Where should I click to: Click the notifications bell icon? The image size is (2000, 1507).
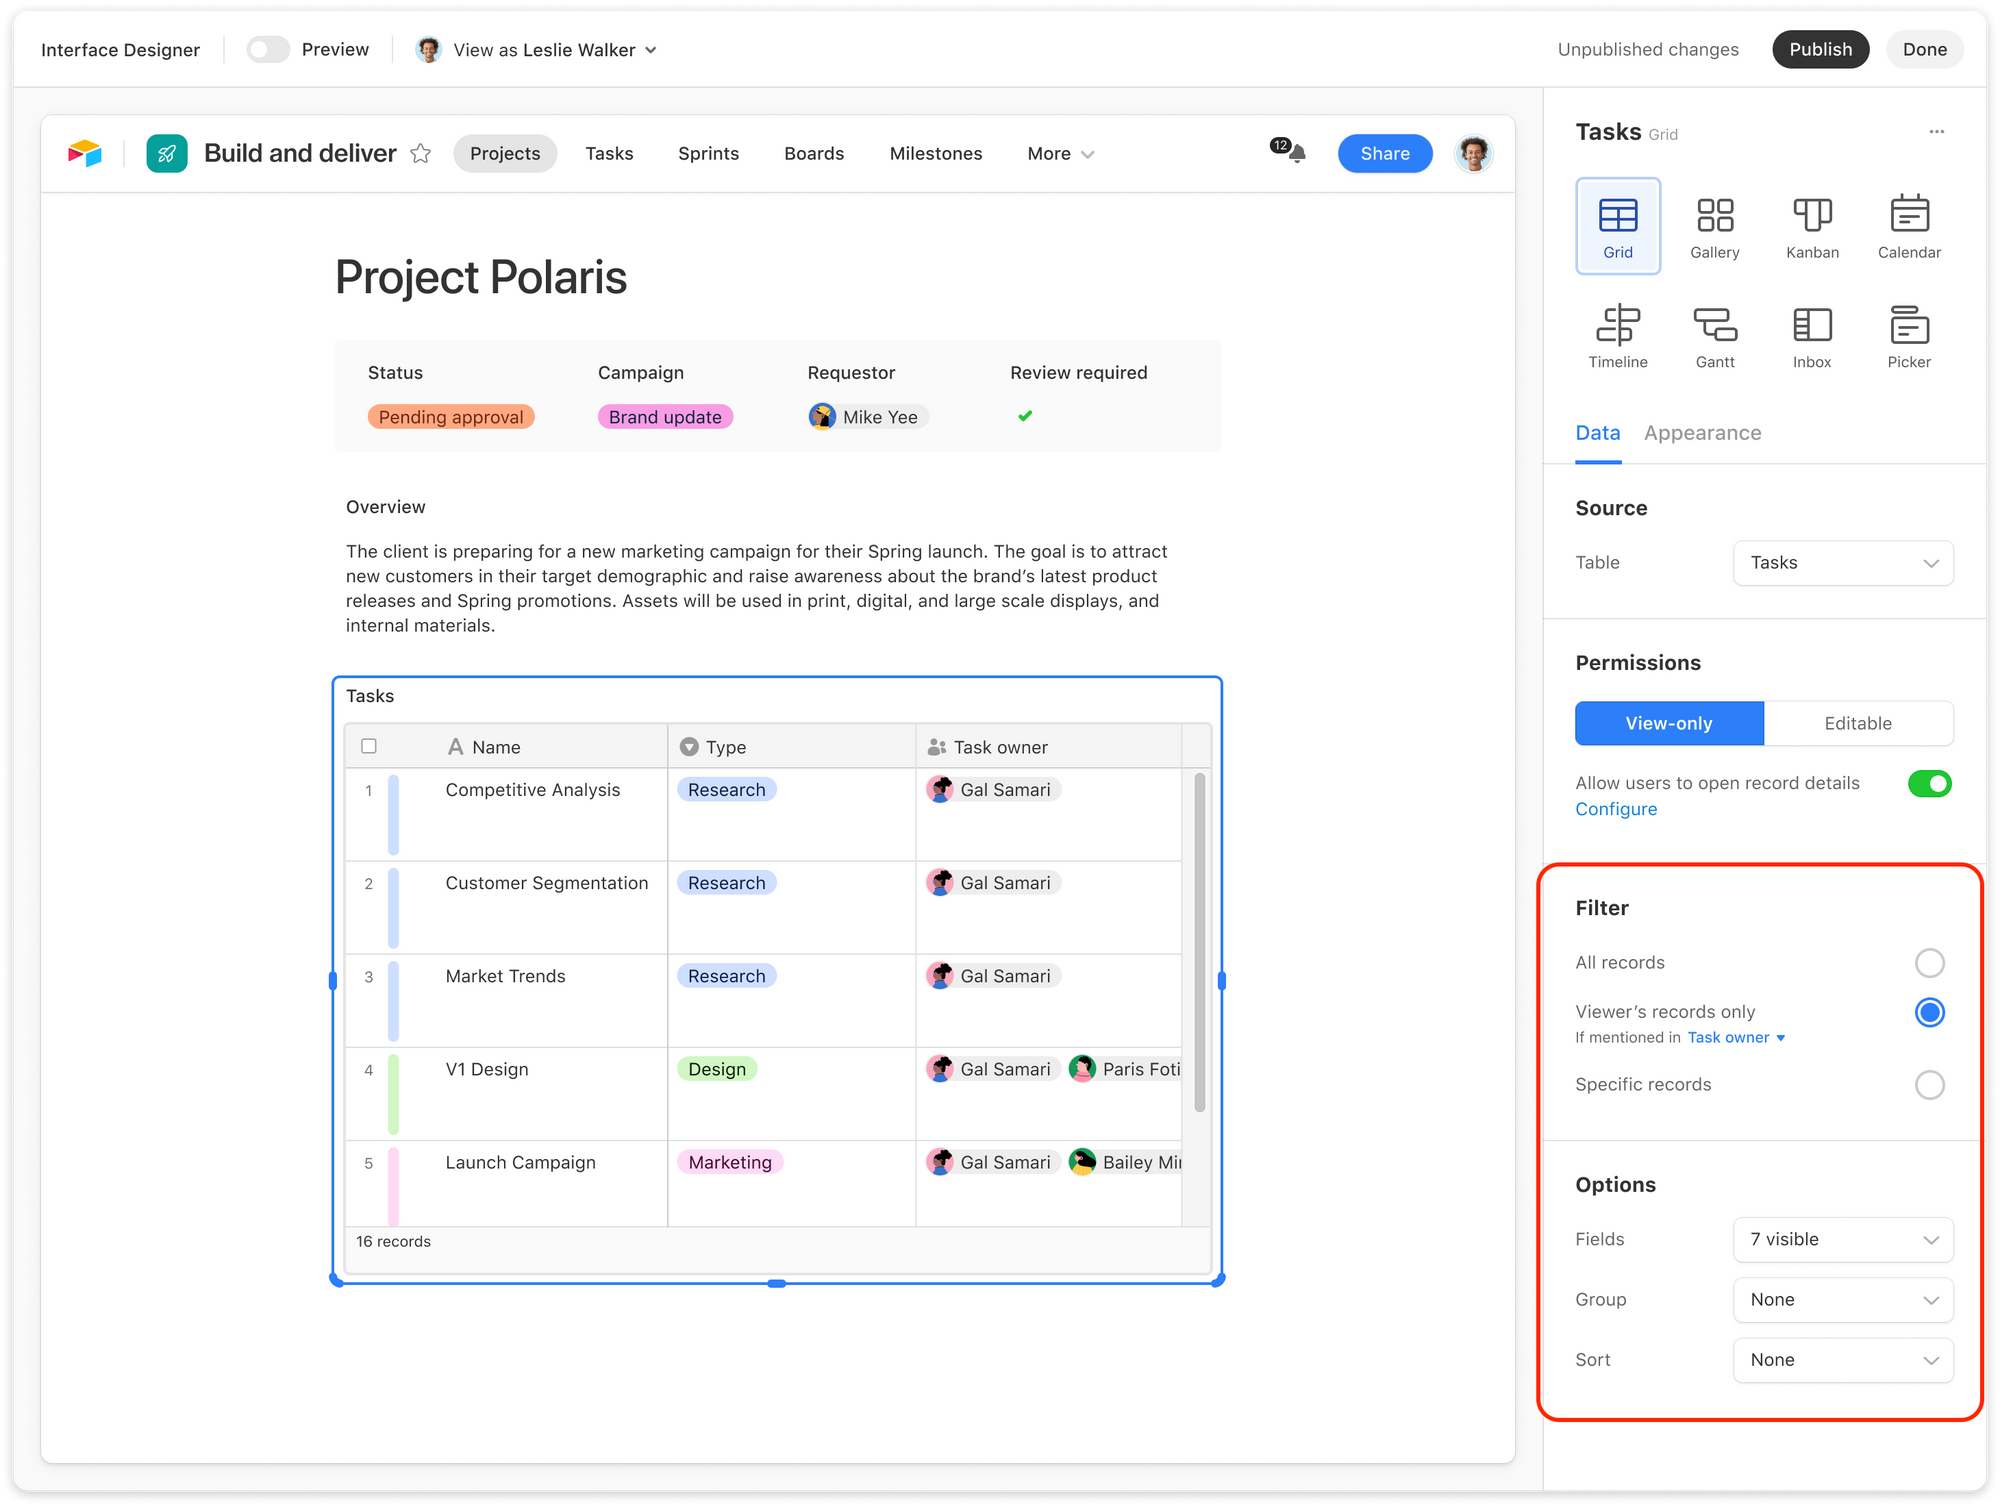[1296, 153]
